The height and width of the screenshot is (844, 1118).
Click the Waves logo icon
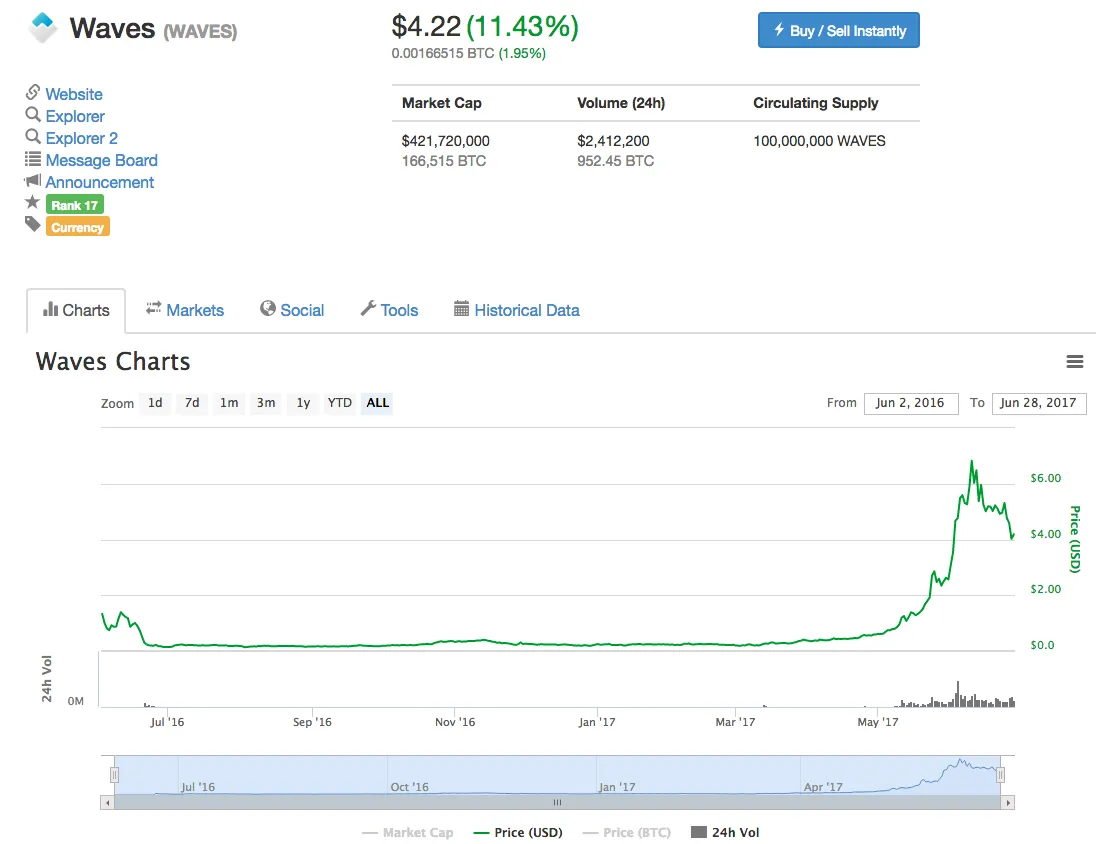[x=43, y=28]
